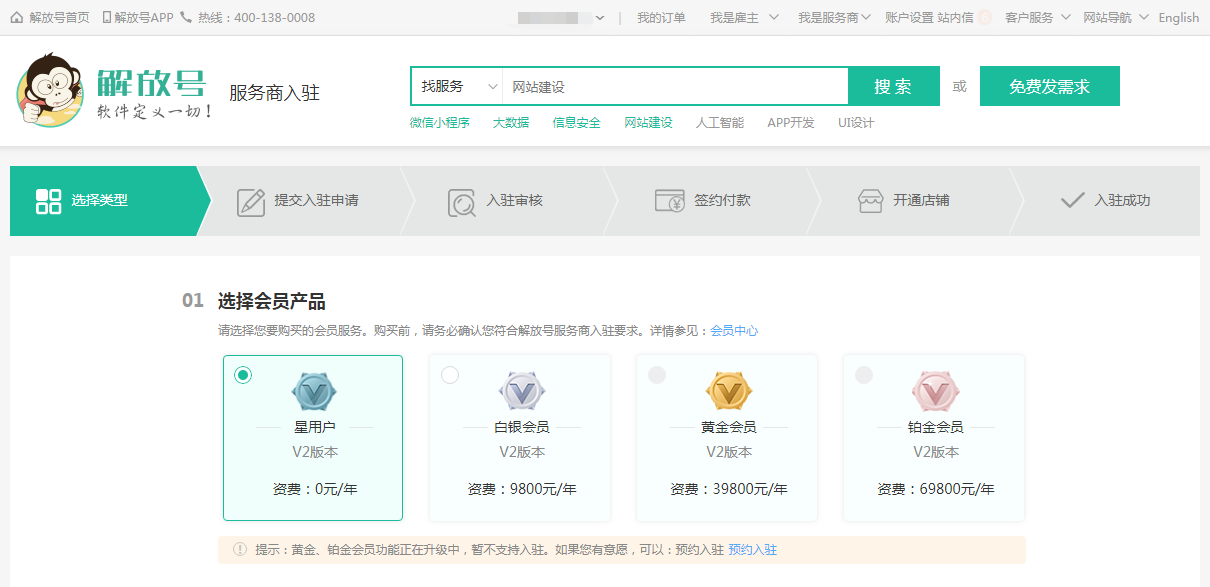1210x587 pixels.
Task: Click the search input field with 网站建设
Action: pyautogui.click(x=675, y=87)
